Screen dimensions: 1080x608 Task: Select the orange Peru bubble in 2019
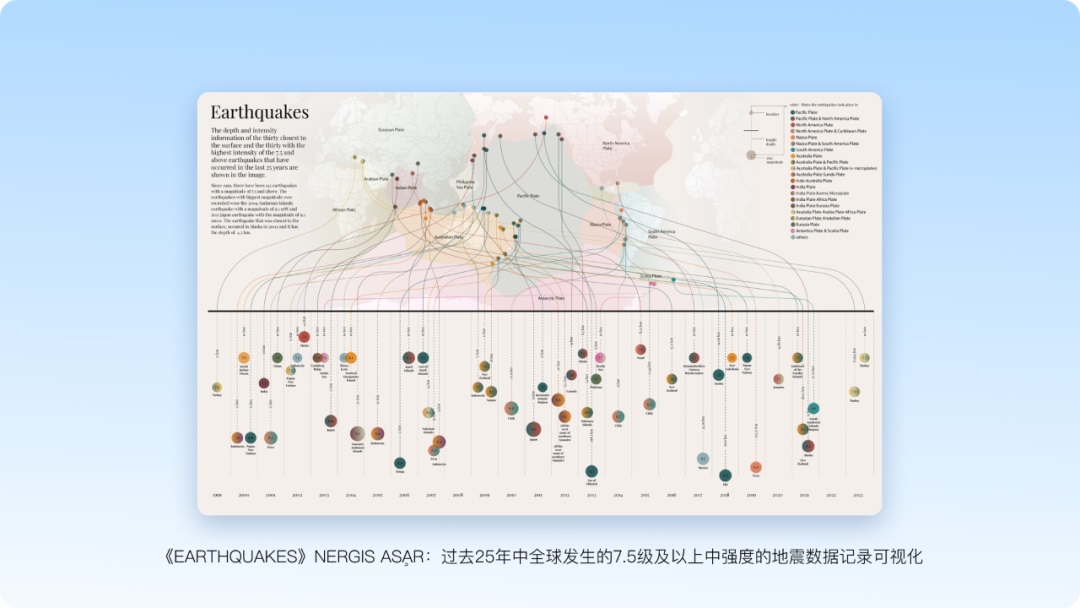pos(756,467)
